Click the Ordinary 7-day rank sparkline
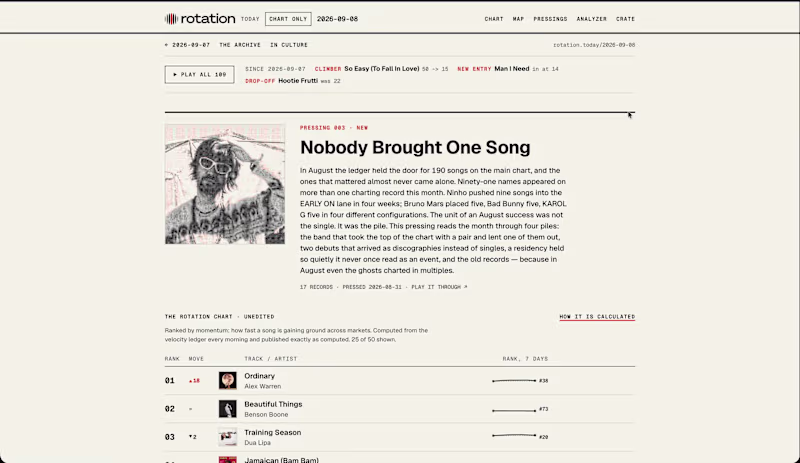This screenshot has height=463, width=800. (514, 381)
